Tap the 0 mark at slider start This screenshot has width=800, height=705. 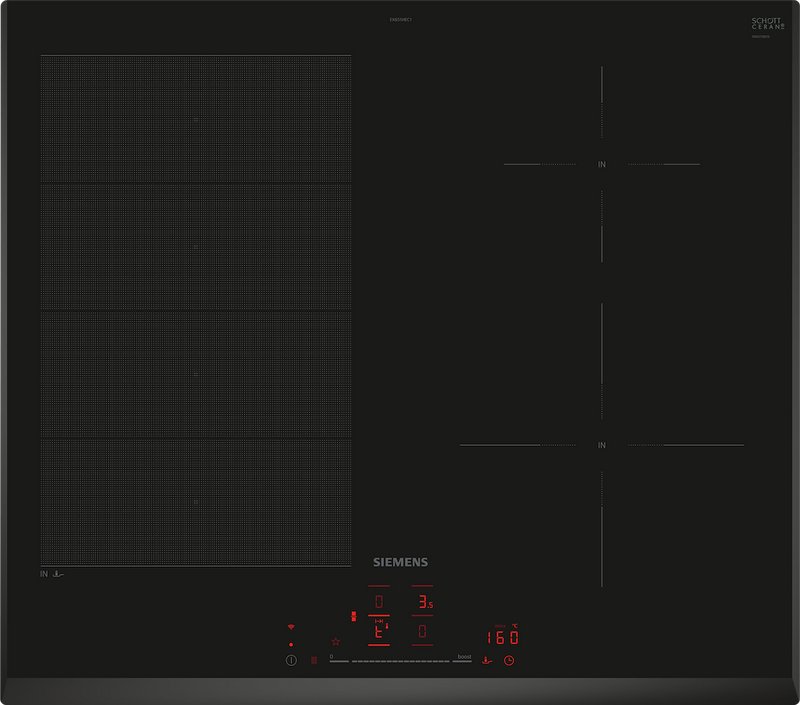331,656
